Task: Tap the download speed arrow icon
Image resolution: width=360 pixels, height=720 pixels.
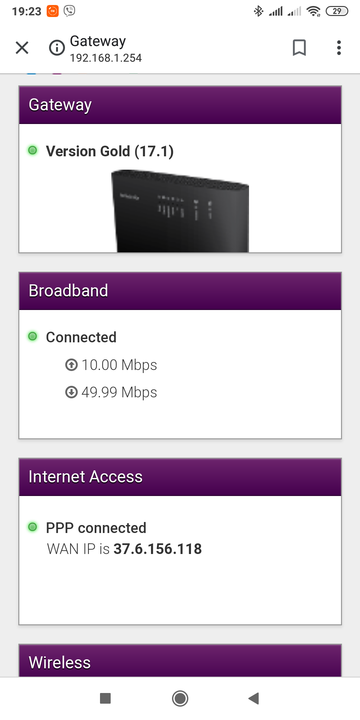Action: pos(71,393)
